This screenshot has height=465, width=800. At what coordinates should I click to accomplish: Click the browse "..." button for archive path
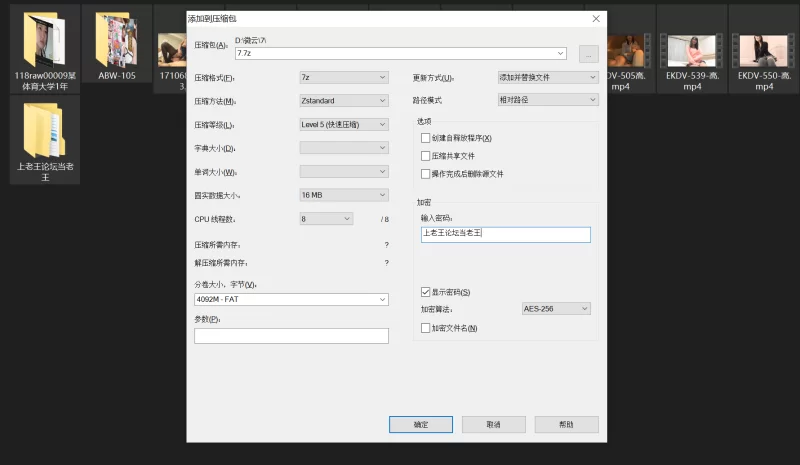[x=589, y=54]
